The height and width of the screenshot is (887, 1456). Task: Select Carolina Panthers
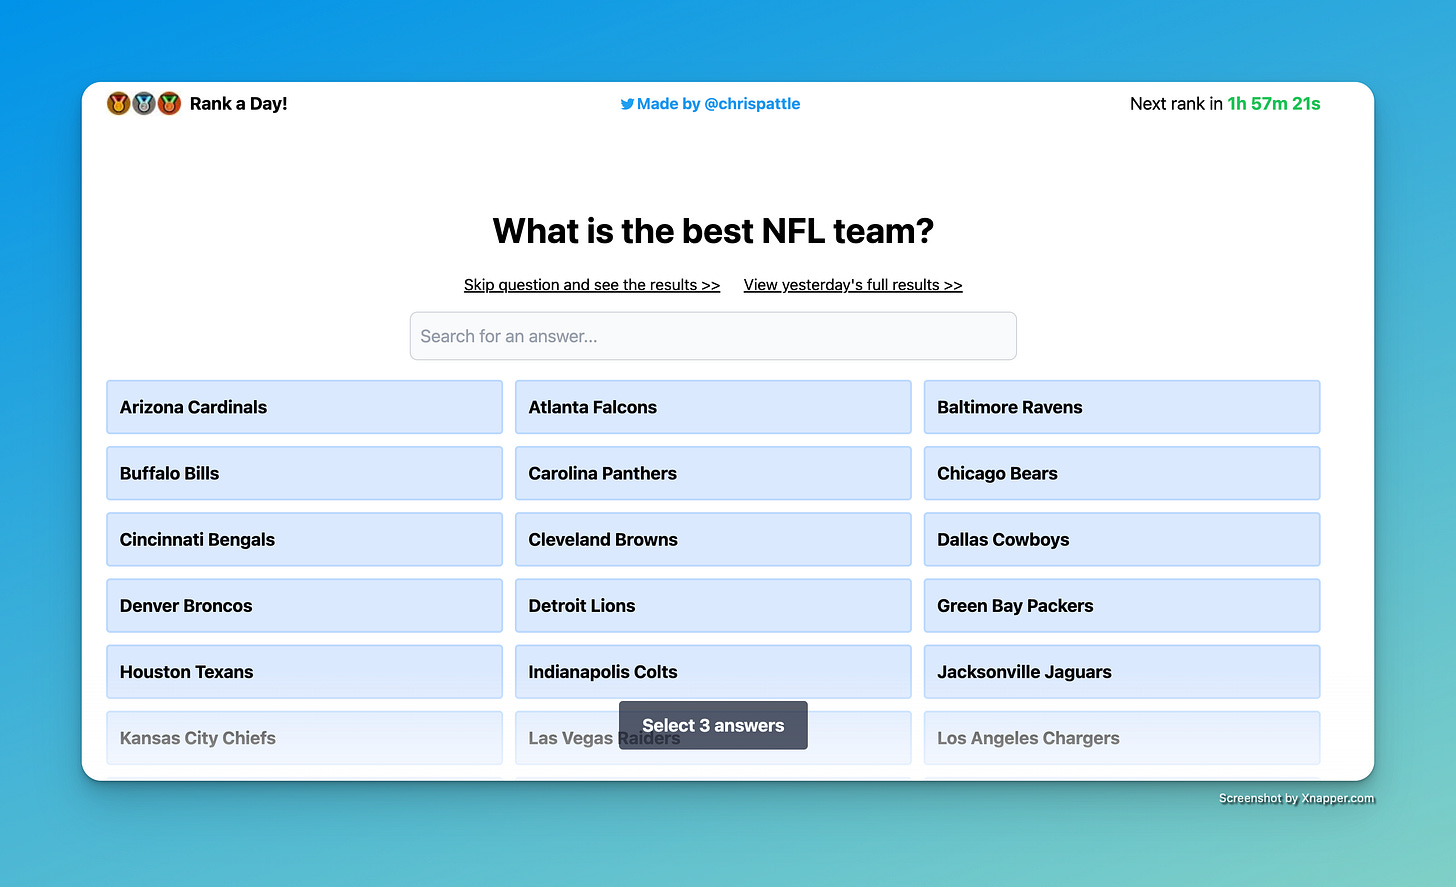(x=713, y=473)
